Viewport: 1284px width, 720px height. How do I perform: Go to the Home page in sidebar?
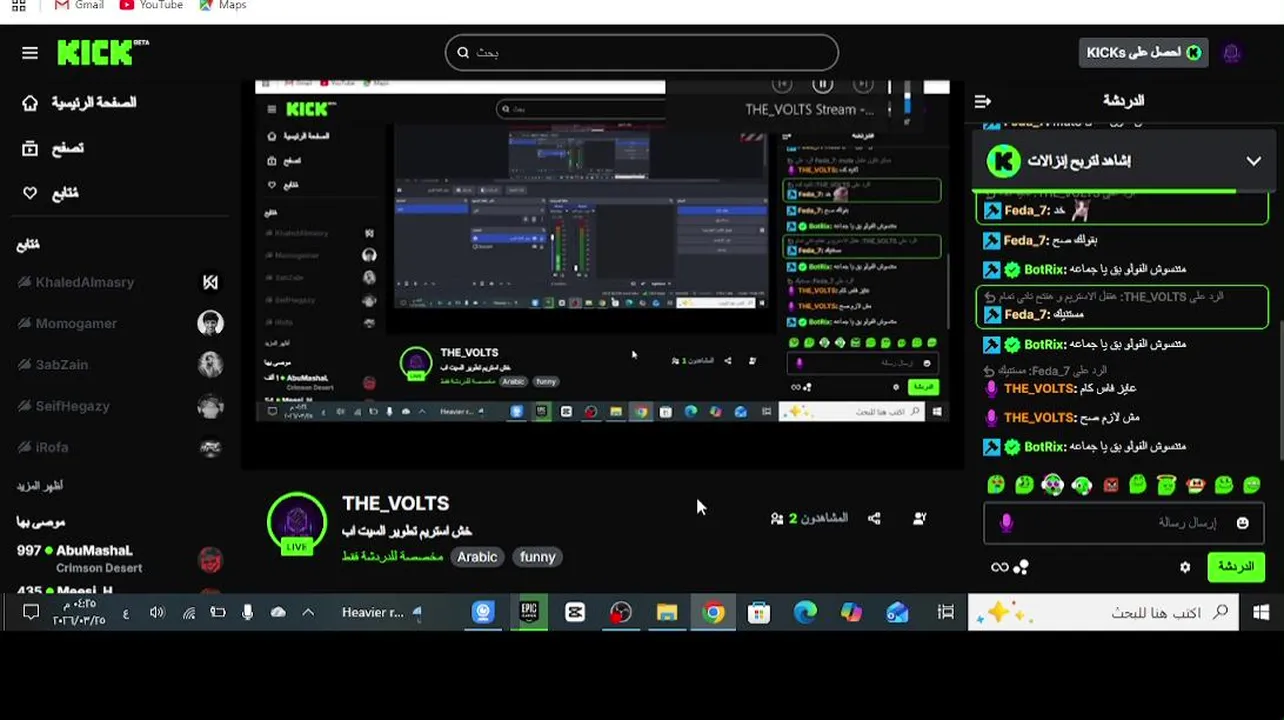click(79, 103)
